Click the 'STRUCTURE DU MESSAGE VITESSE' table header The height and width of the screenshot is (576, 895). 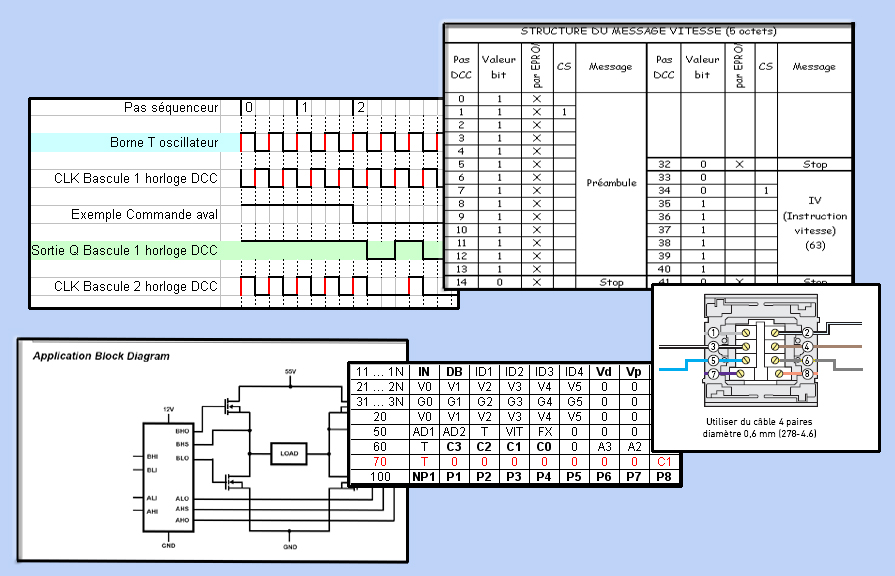648,31
